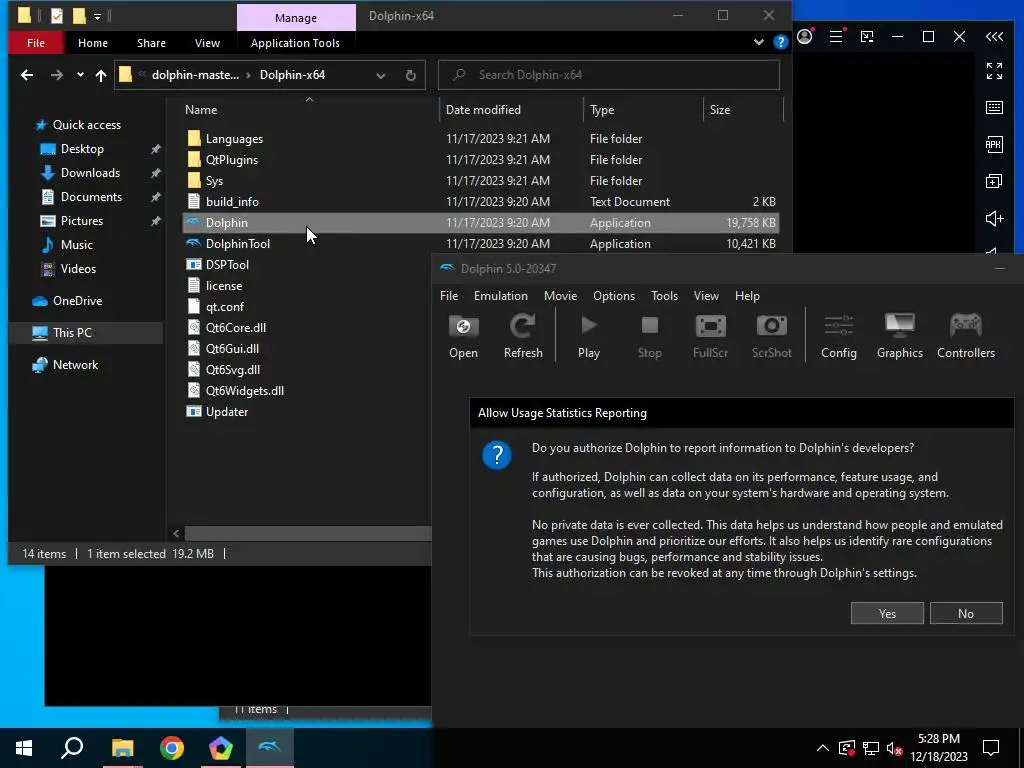Sort files by the Type column header
1024x768 pixels.
643,110
